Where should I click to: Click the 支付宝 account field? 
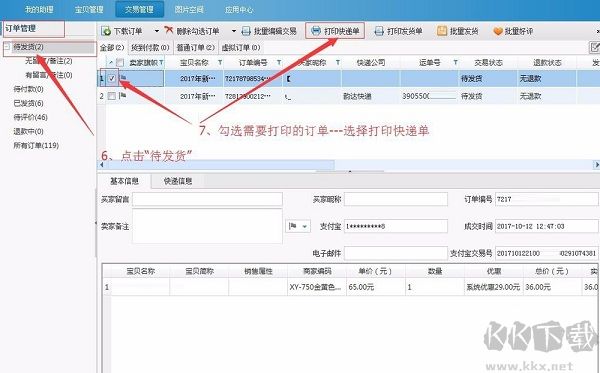[396, 226]
